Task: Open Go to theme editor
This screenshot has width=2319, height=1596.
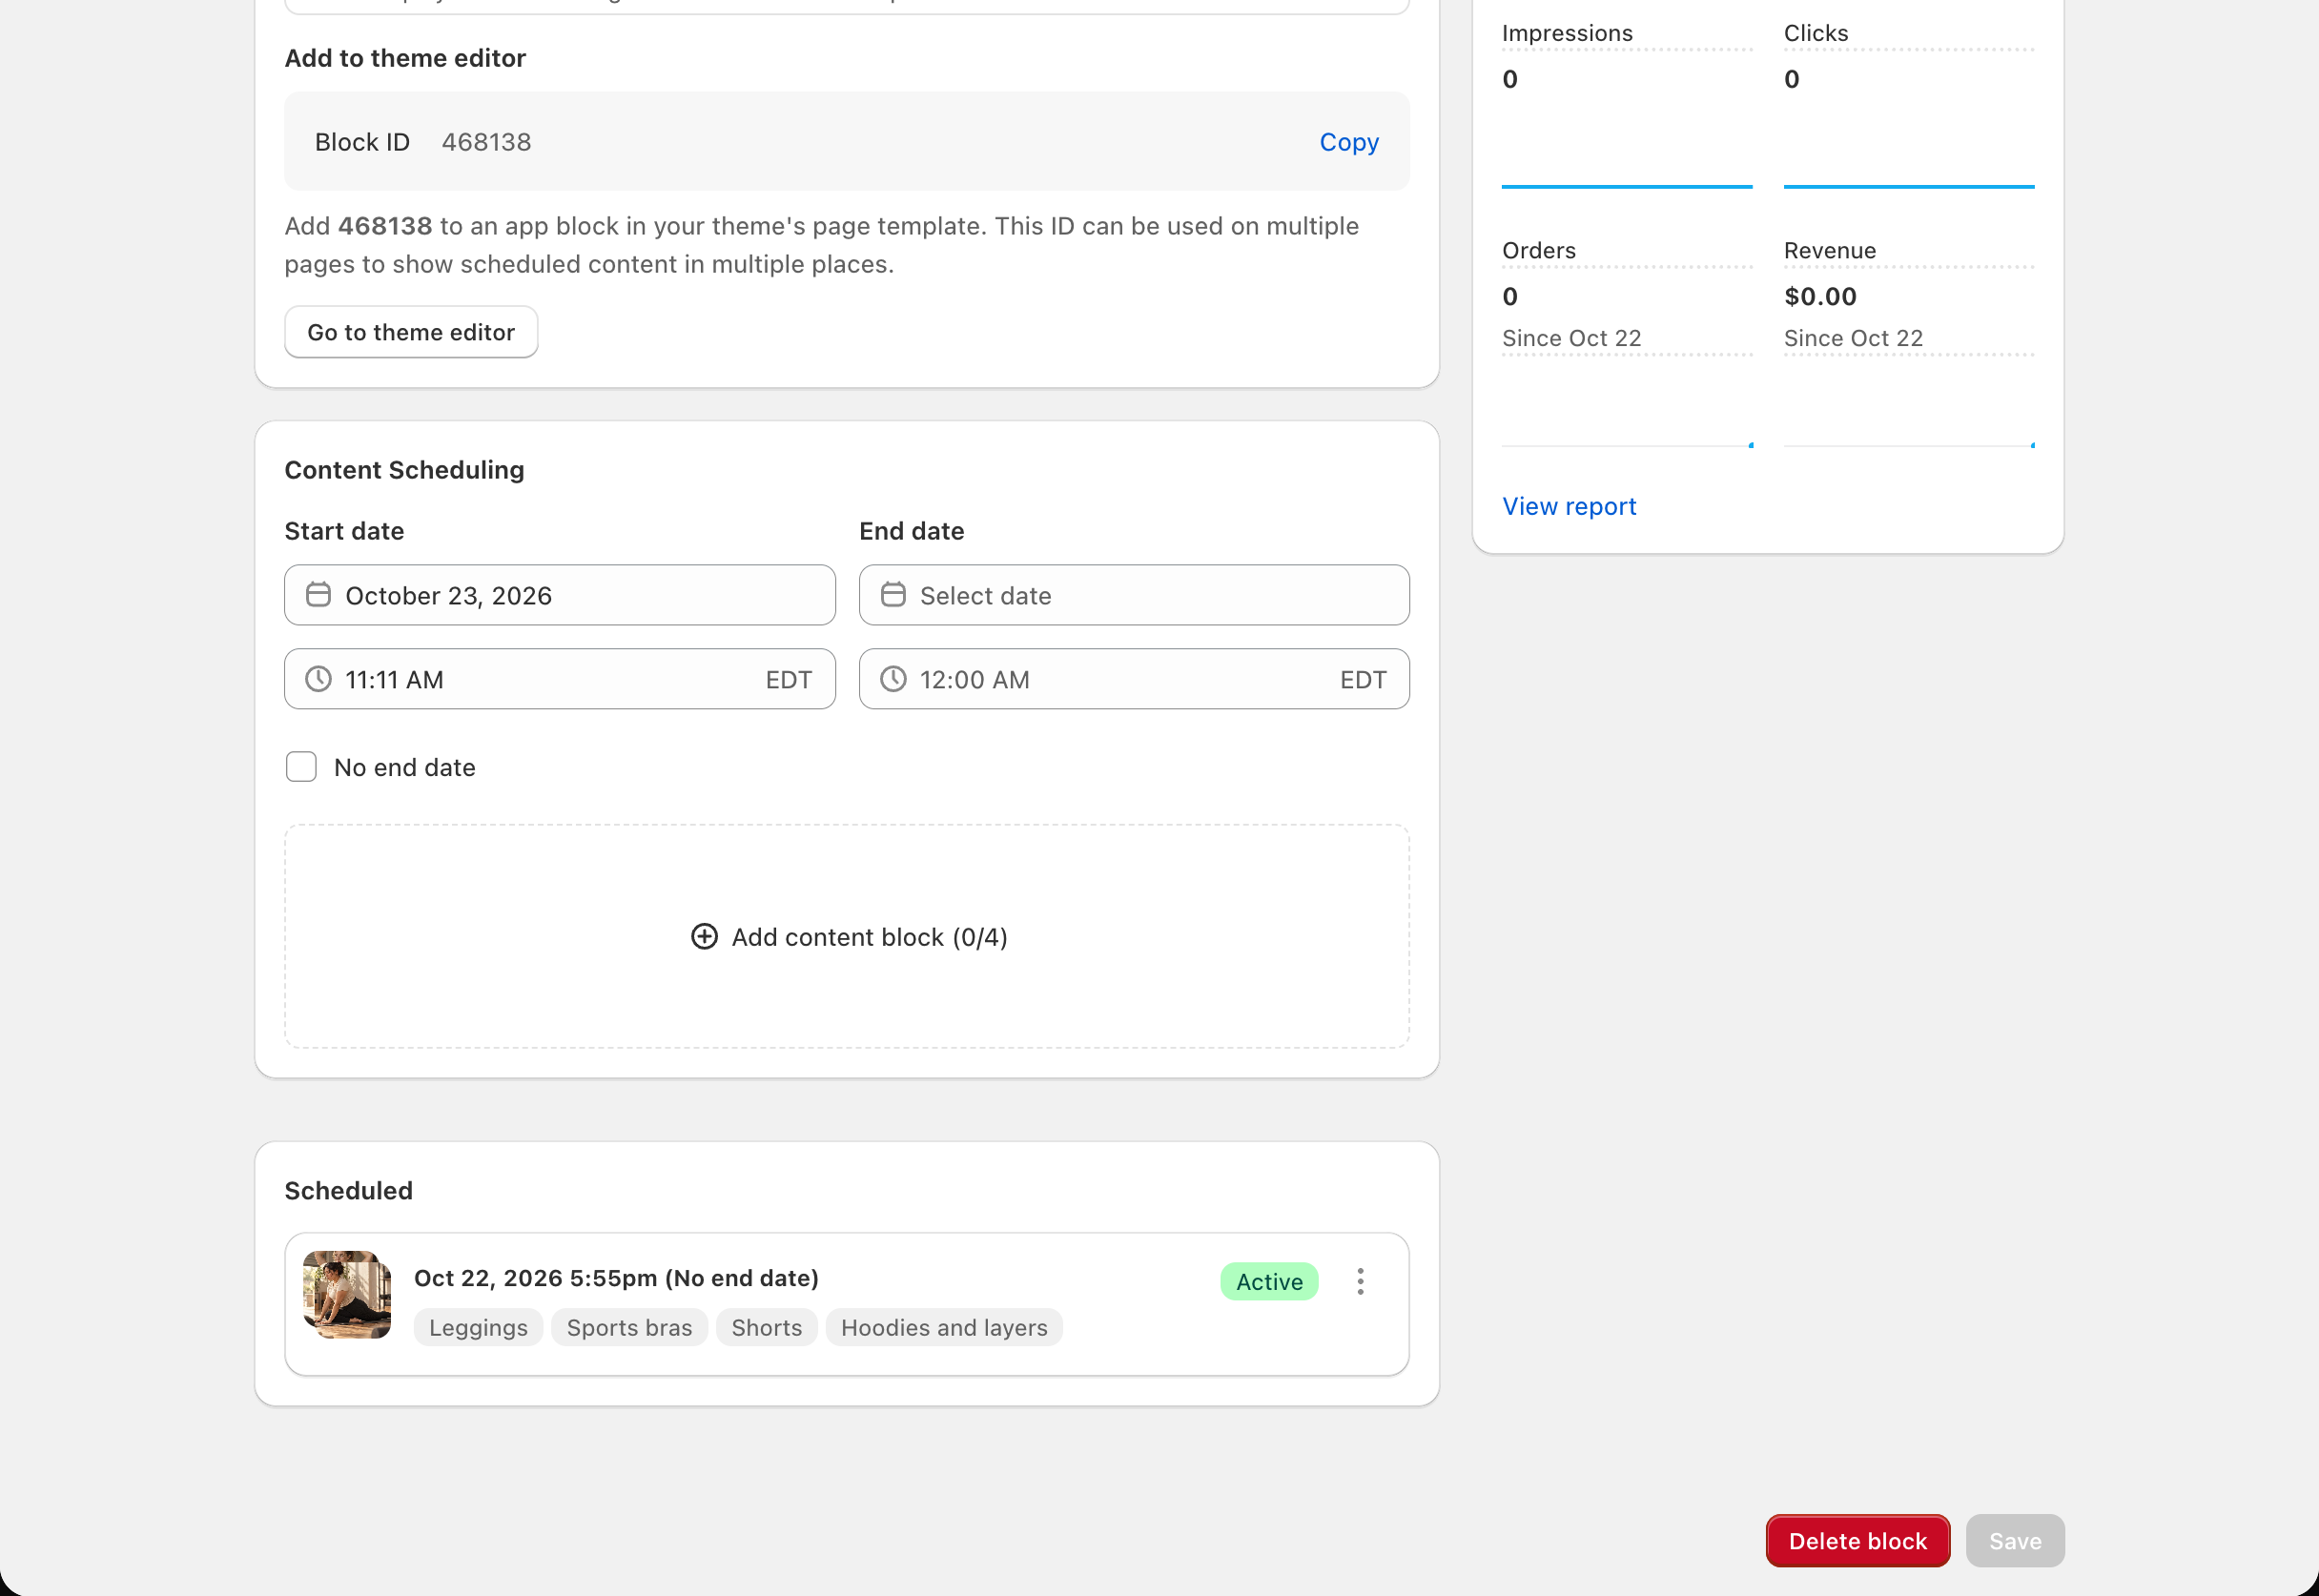Action: (411, 332)
